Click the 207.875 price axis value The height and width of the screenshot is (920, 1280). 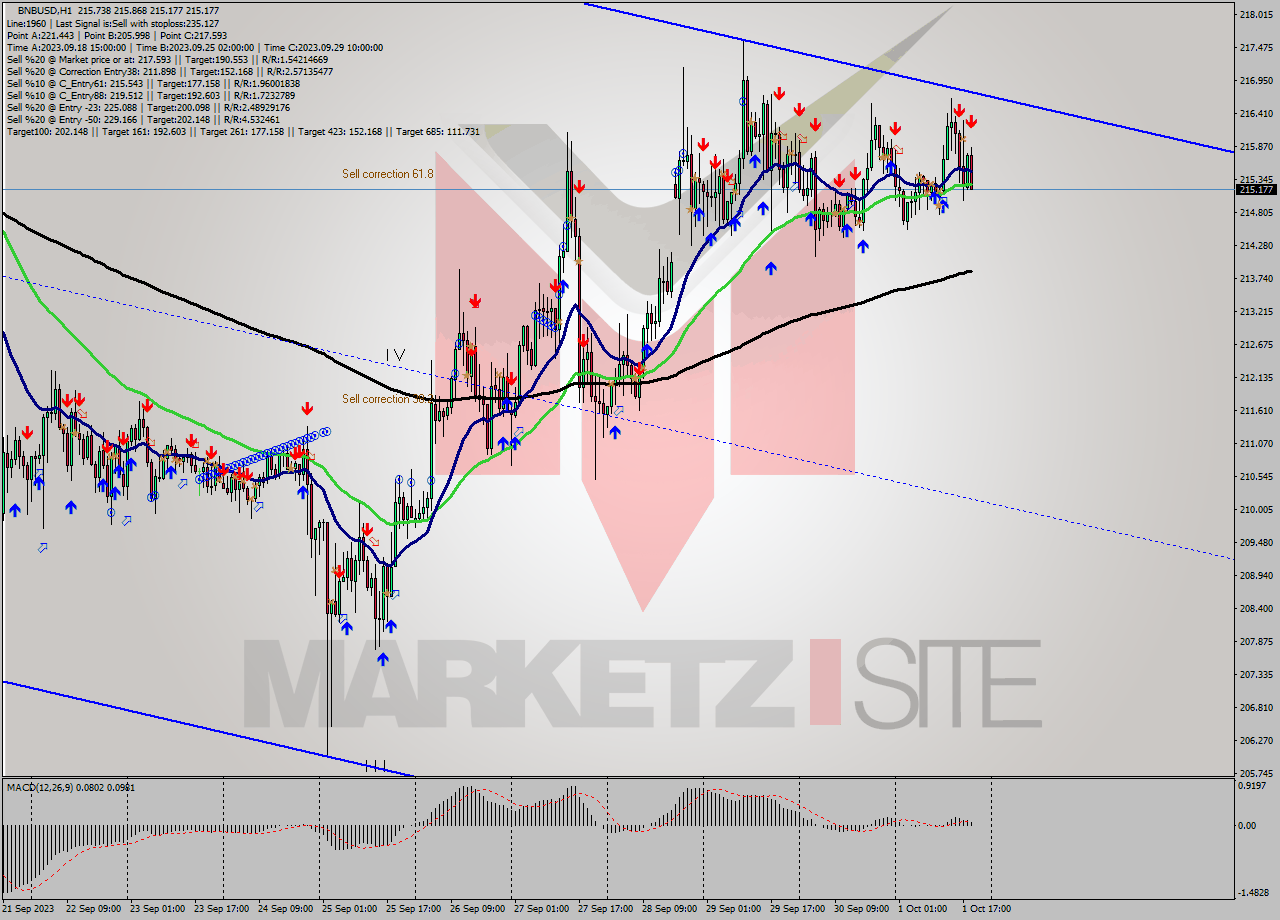click(1256, 642)
